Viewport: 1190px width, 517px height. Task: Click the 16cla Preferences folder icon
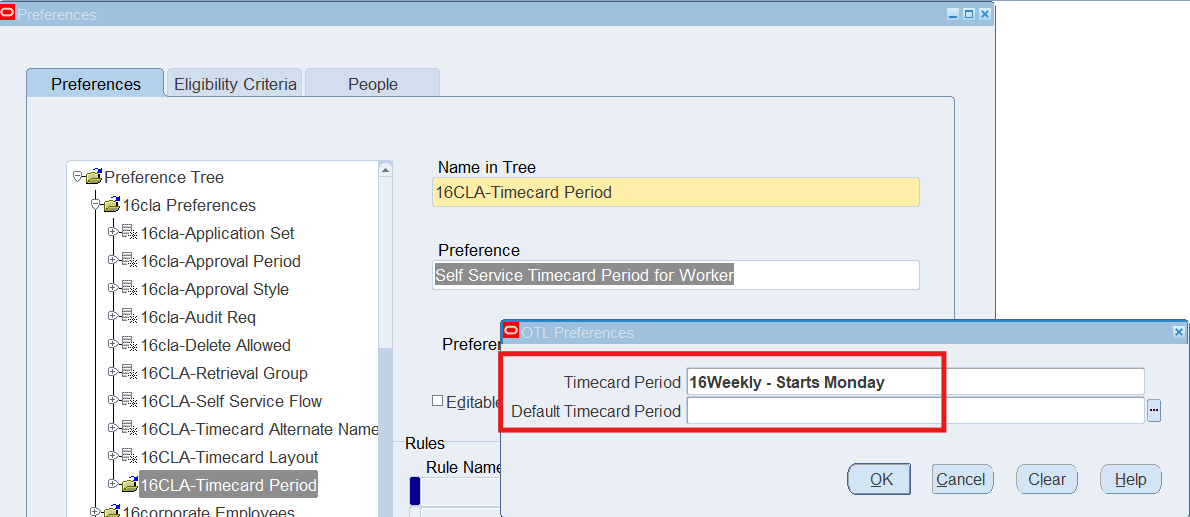coord(111,205)
